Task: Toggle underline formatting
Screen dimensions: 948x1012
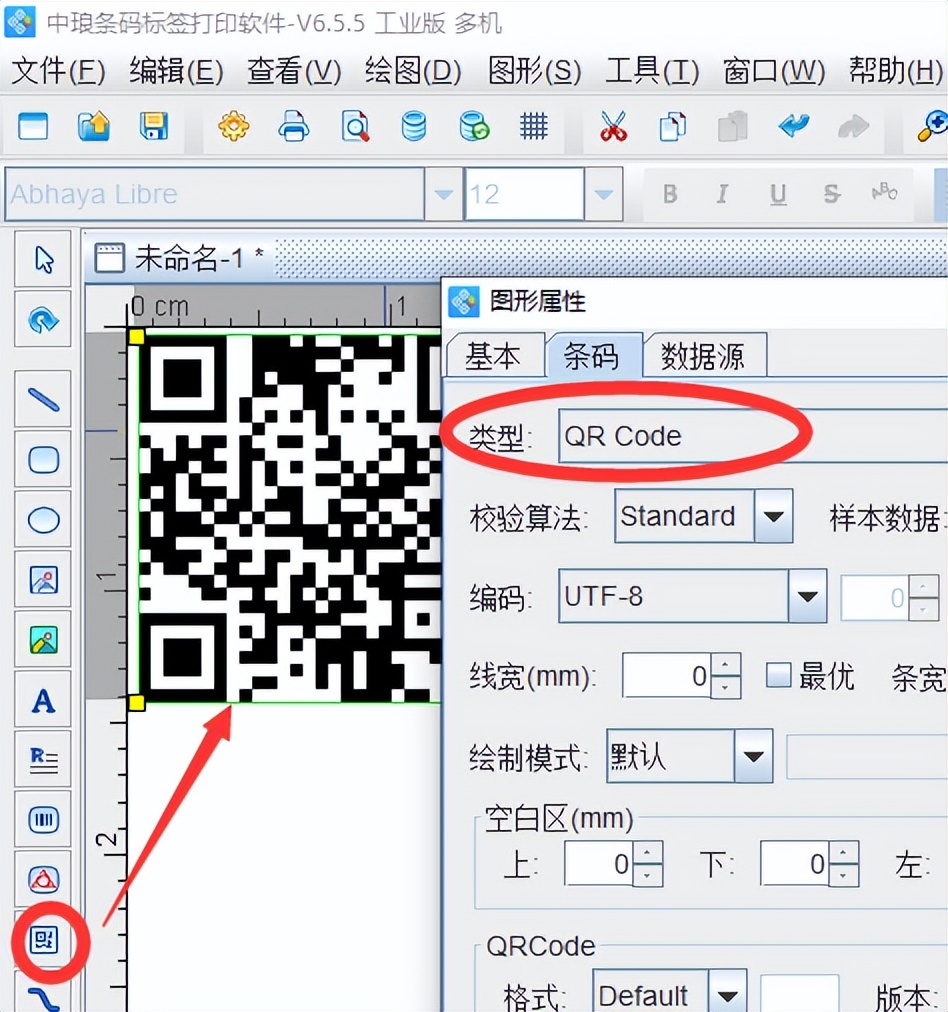Action: pyautogui.click(x=778, y=194)
